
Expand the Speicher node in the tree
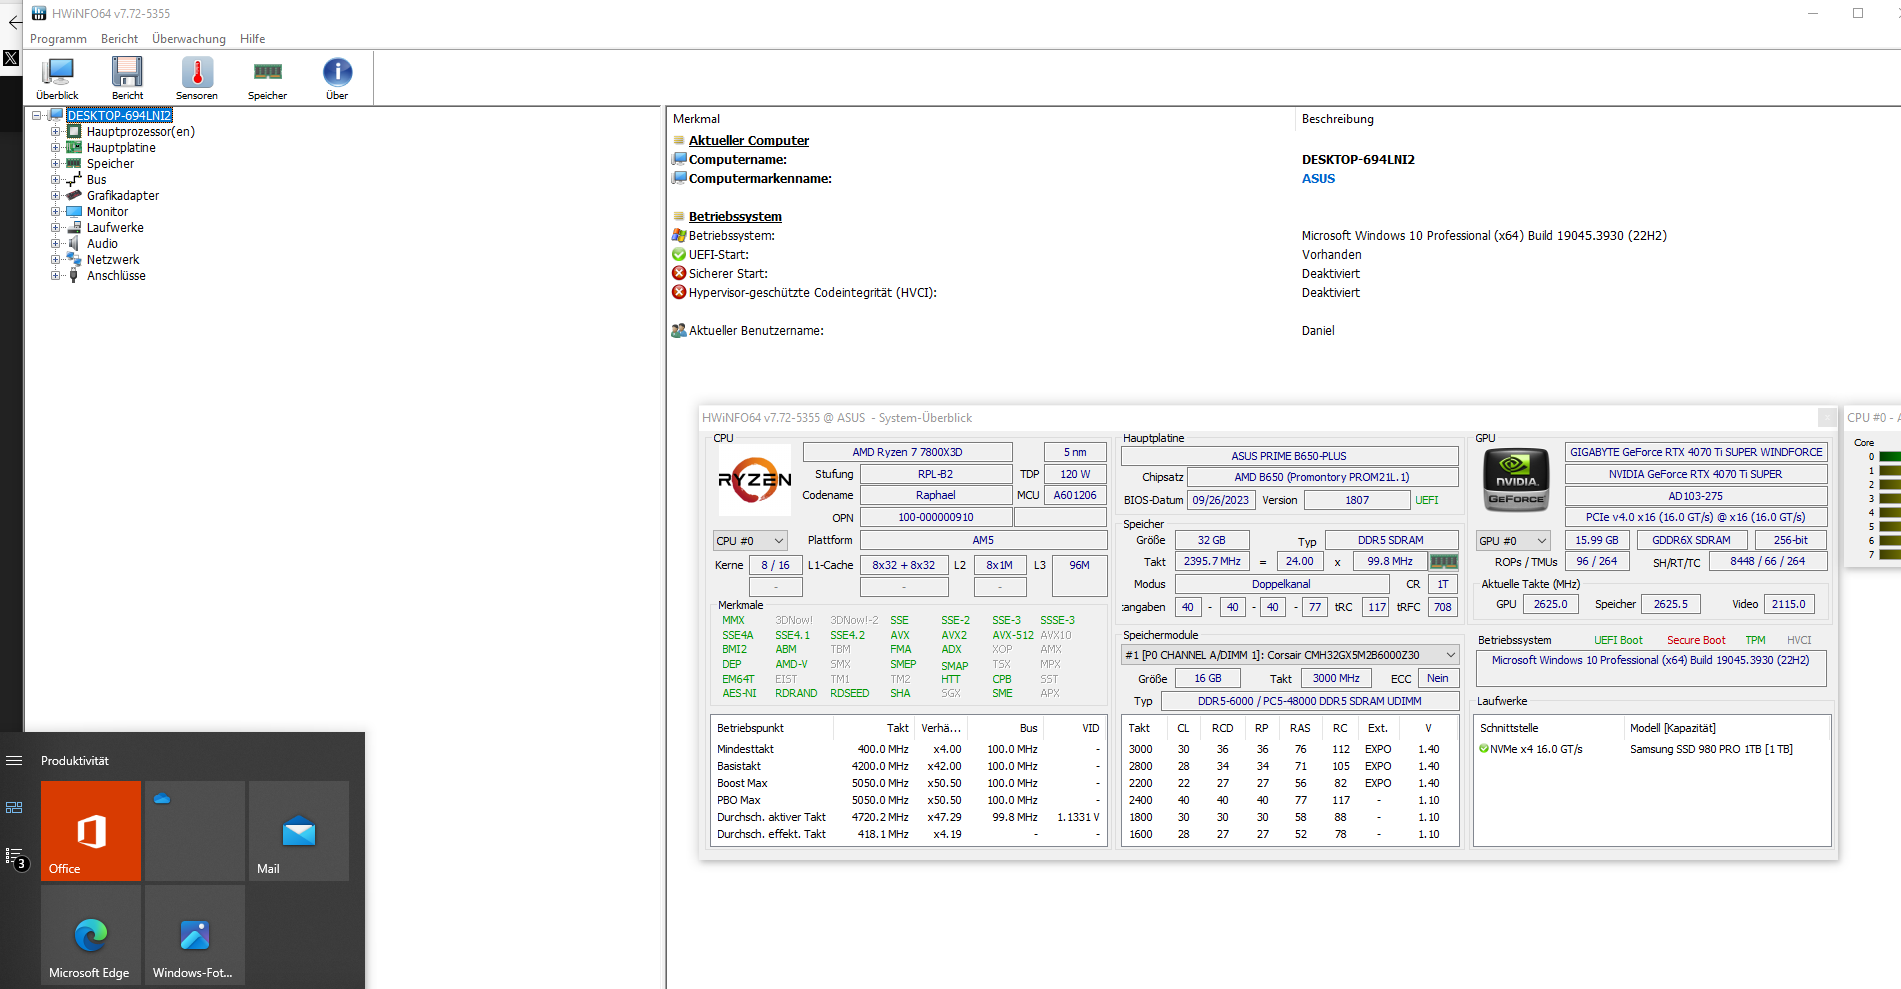(56, 163)
